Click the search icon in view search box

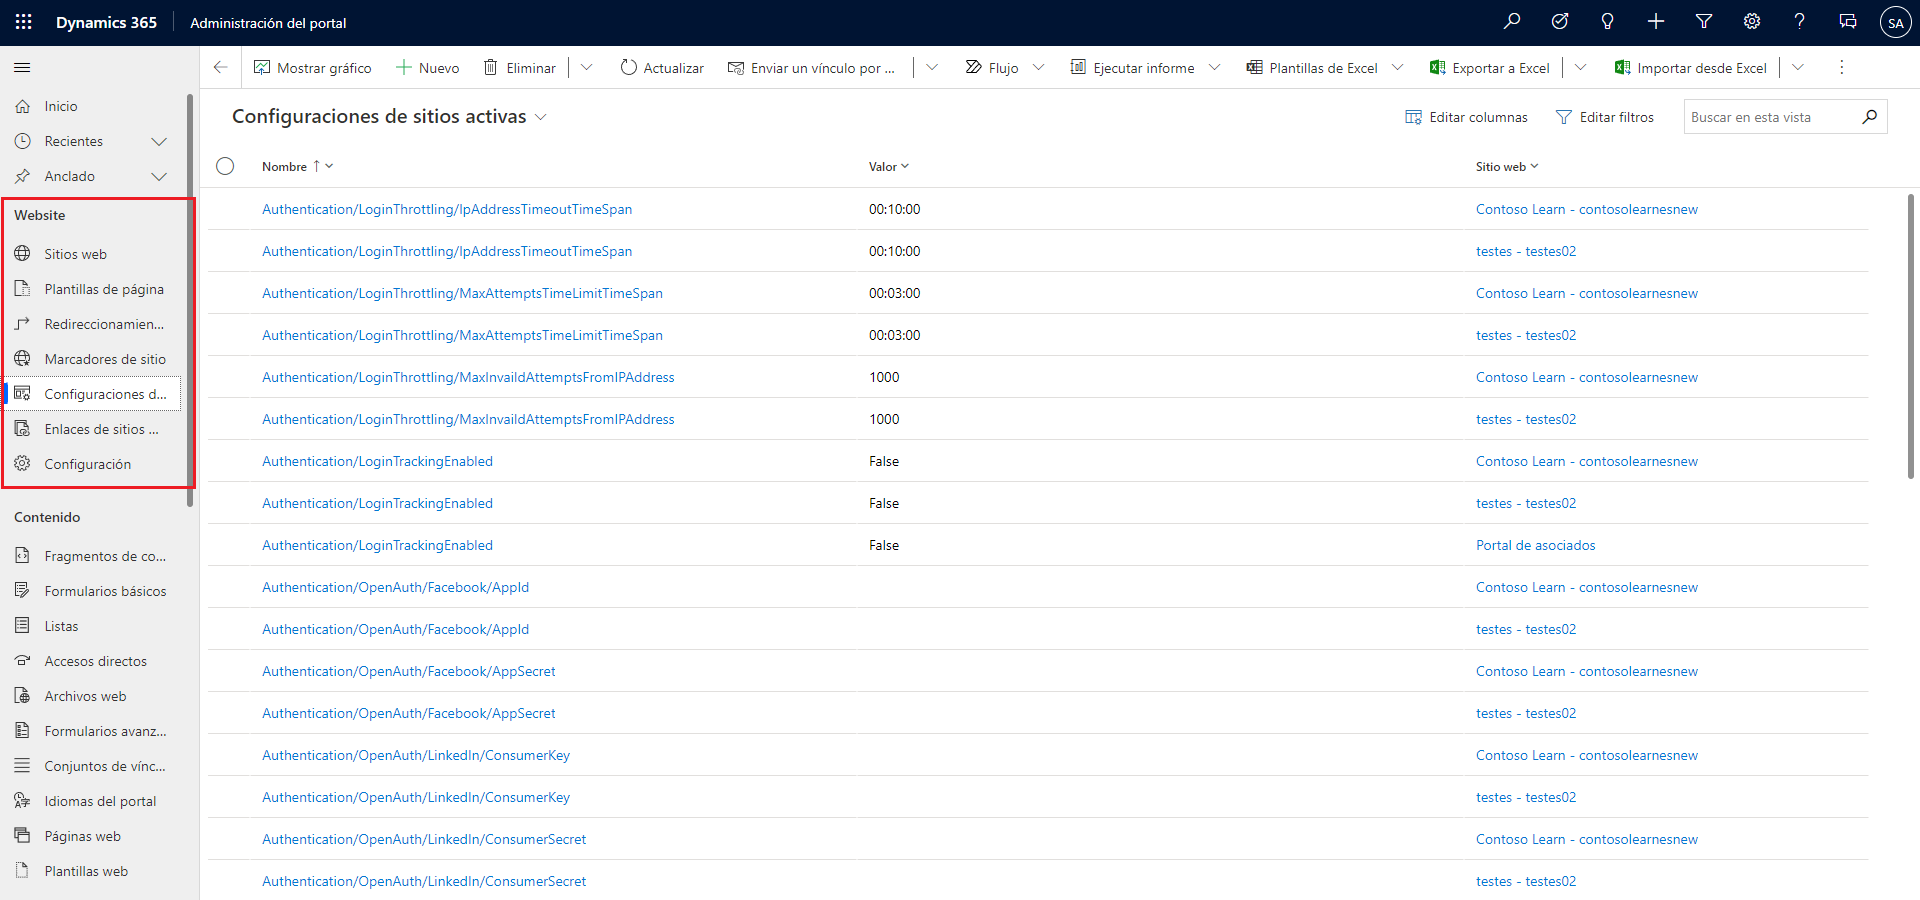1869,117
